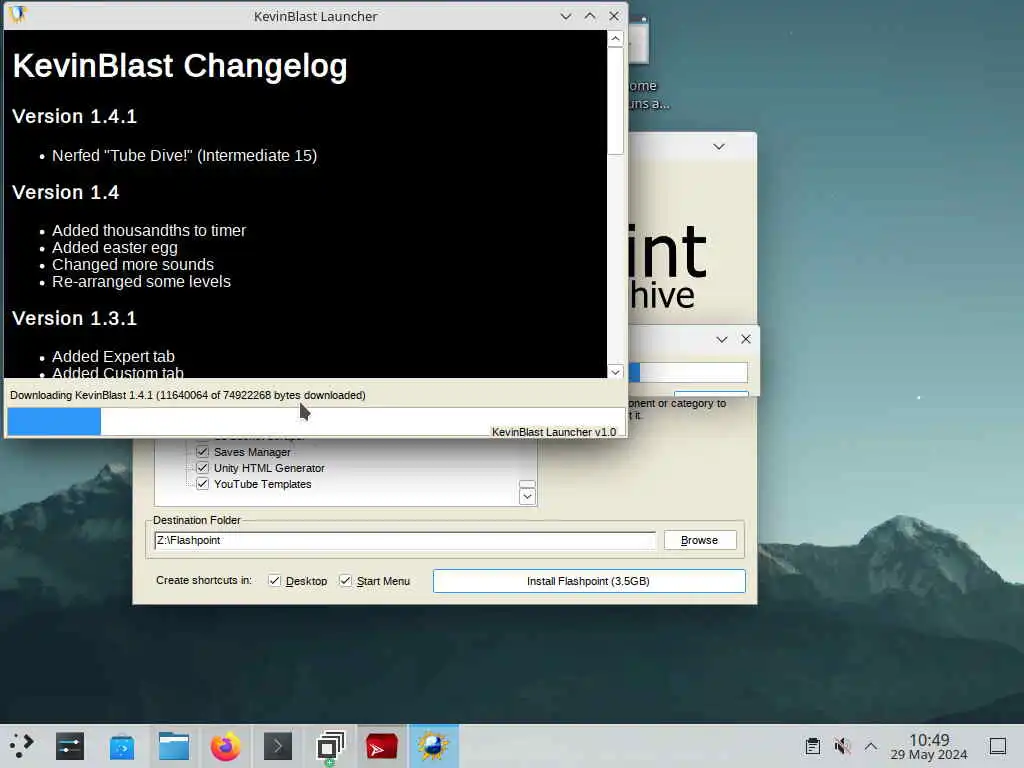The image size is (1024, 768).
Task: Click Install Flashpoint (3.5GB) button
Action: 588,581
